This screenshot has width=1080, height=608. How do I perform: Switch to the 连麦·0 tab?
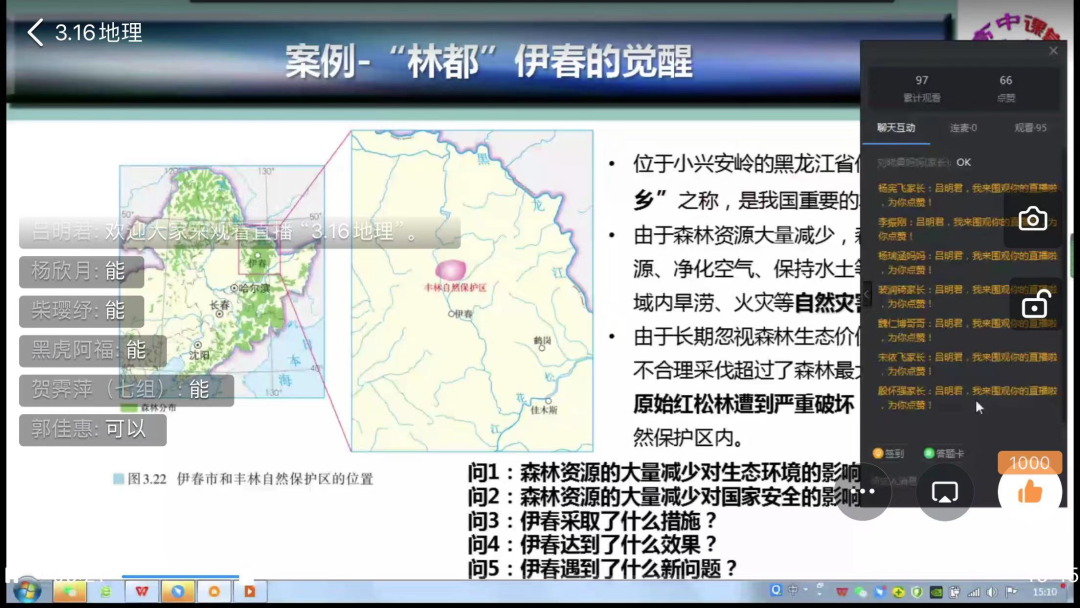(x=963, y=128)
